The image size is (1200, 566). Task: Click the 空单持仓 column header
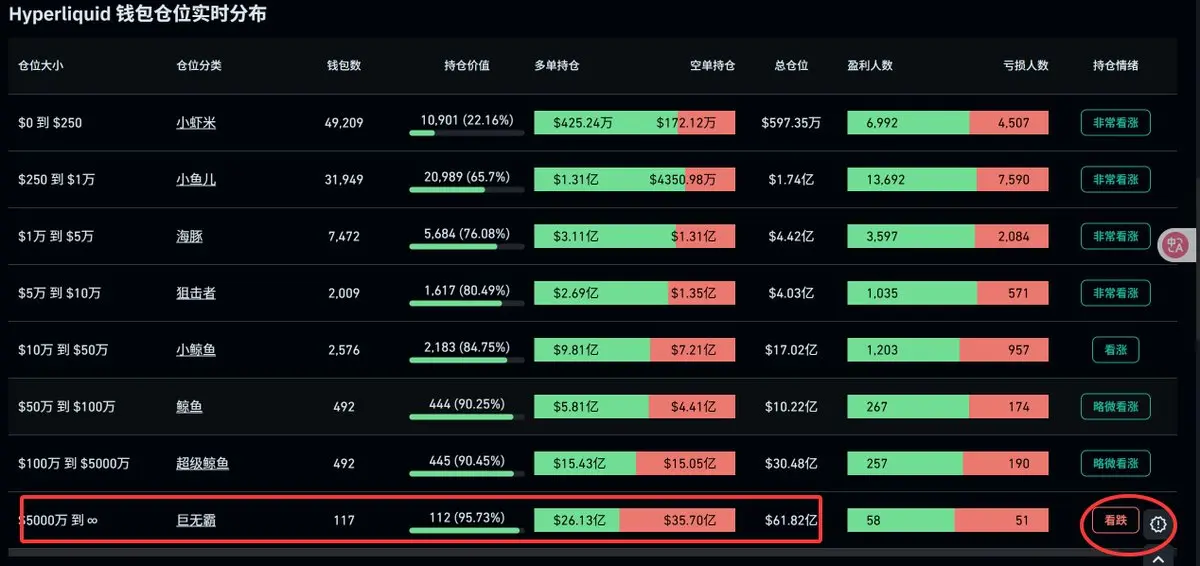[x=712, y=66]
